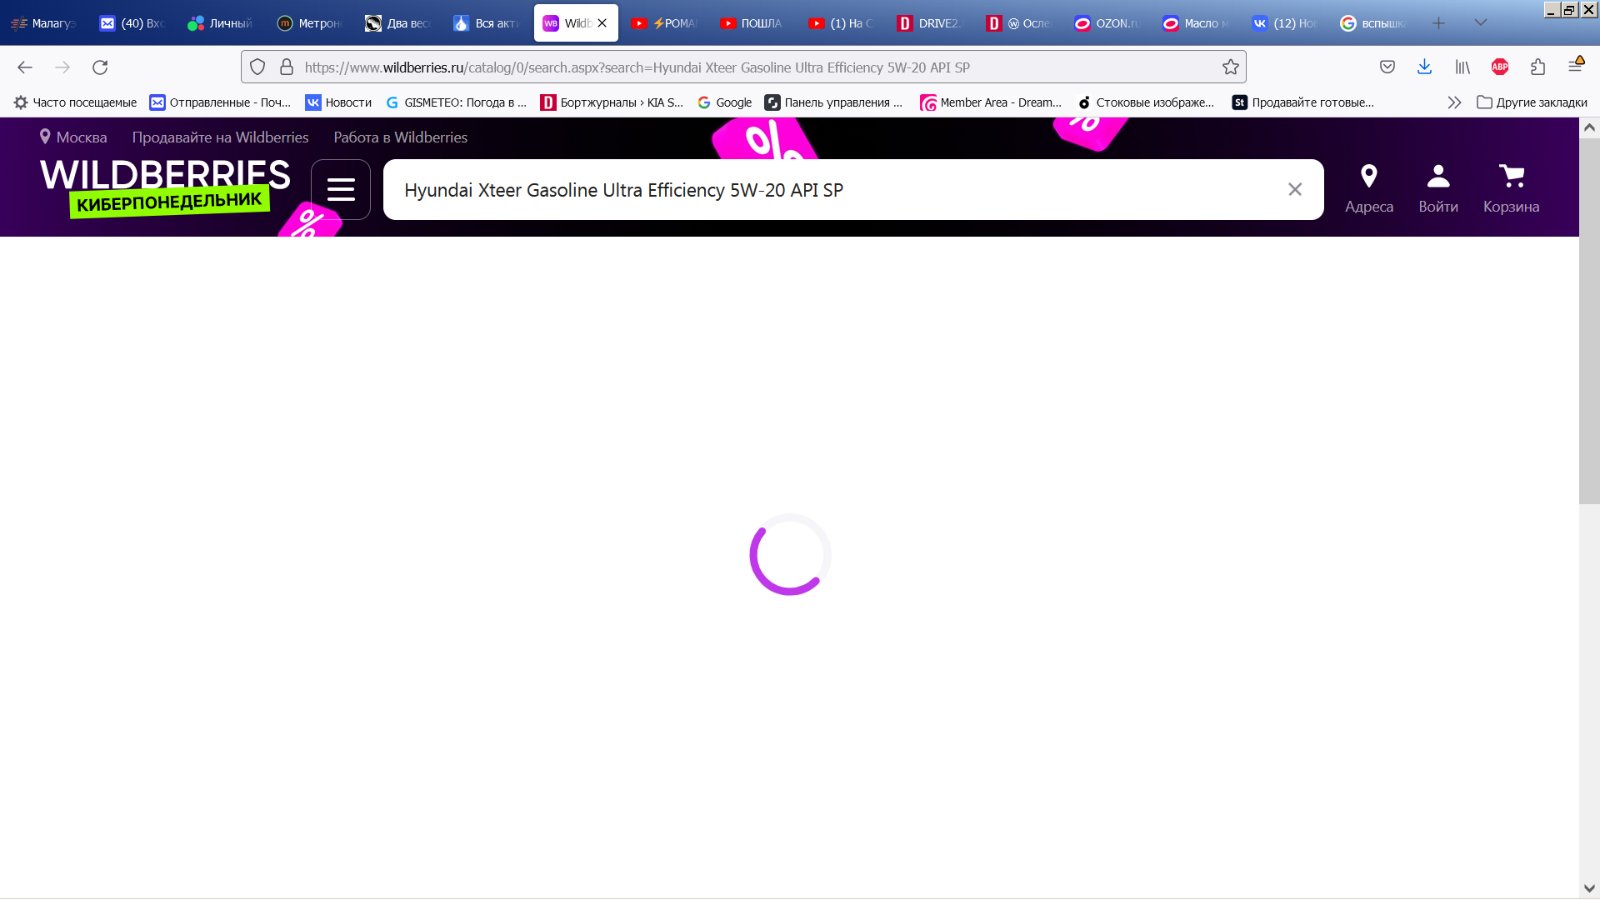
Task: Show site security padlock info
Action: [286, 67]
